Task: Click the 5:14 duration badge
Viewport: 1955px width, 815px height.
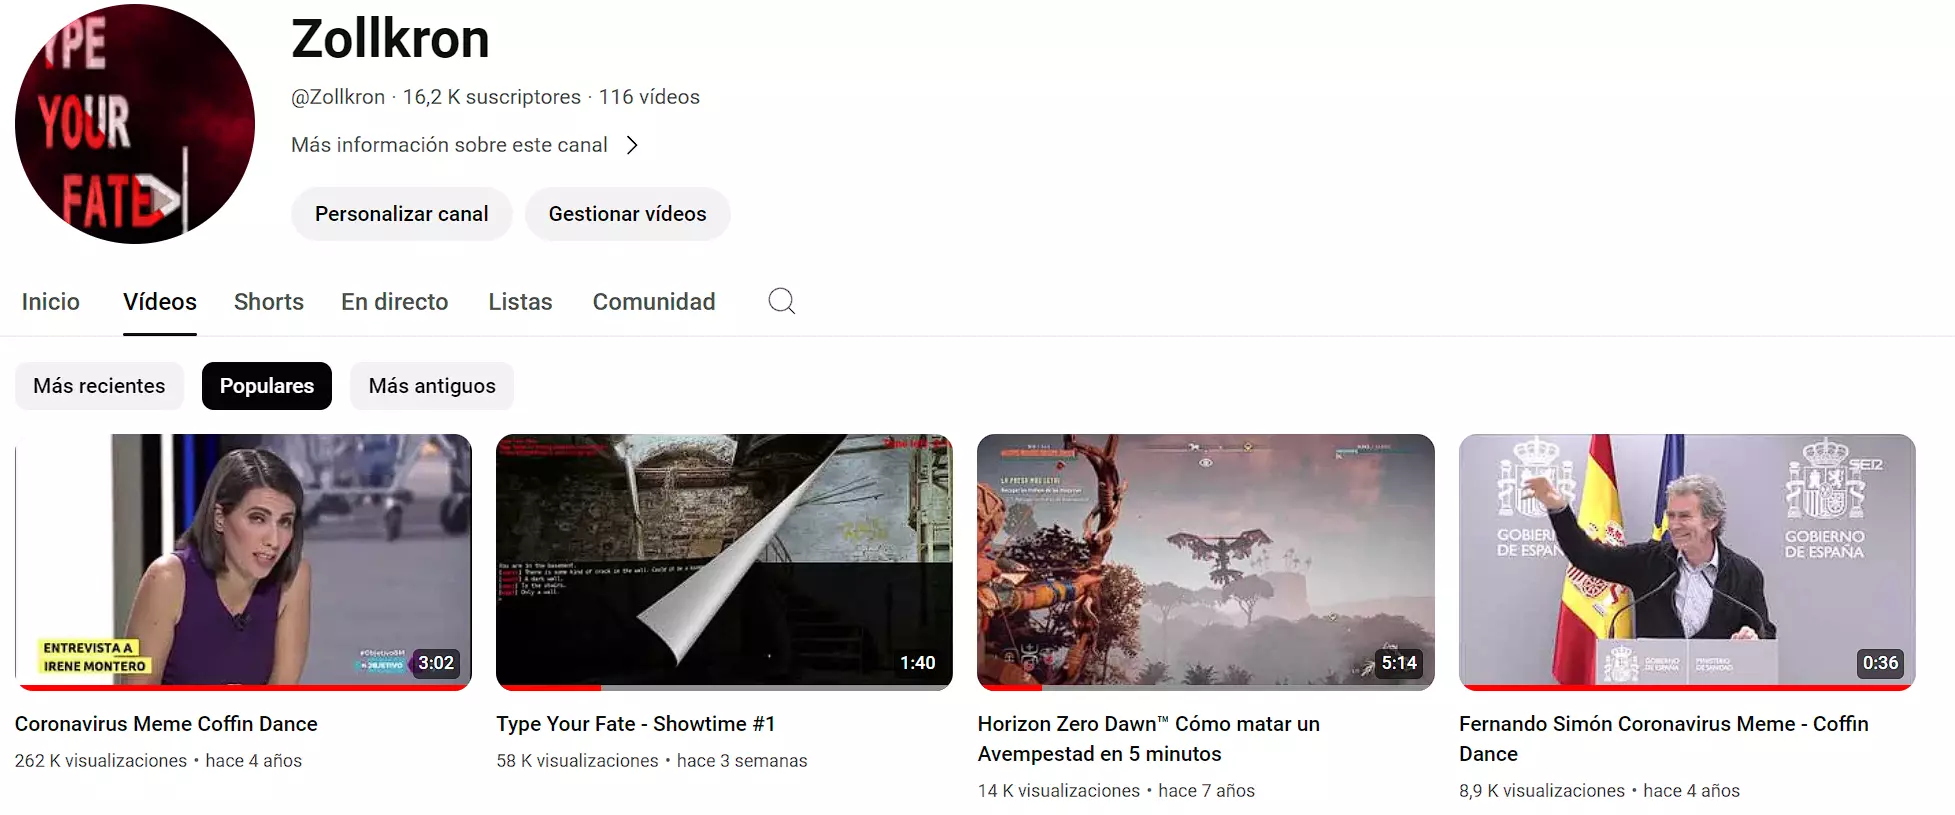Action: [x=1399, y=663]
